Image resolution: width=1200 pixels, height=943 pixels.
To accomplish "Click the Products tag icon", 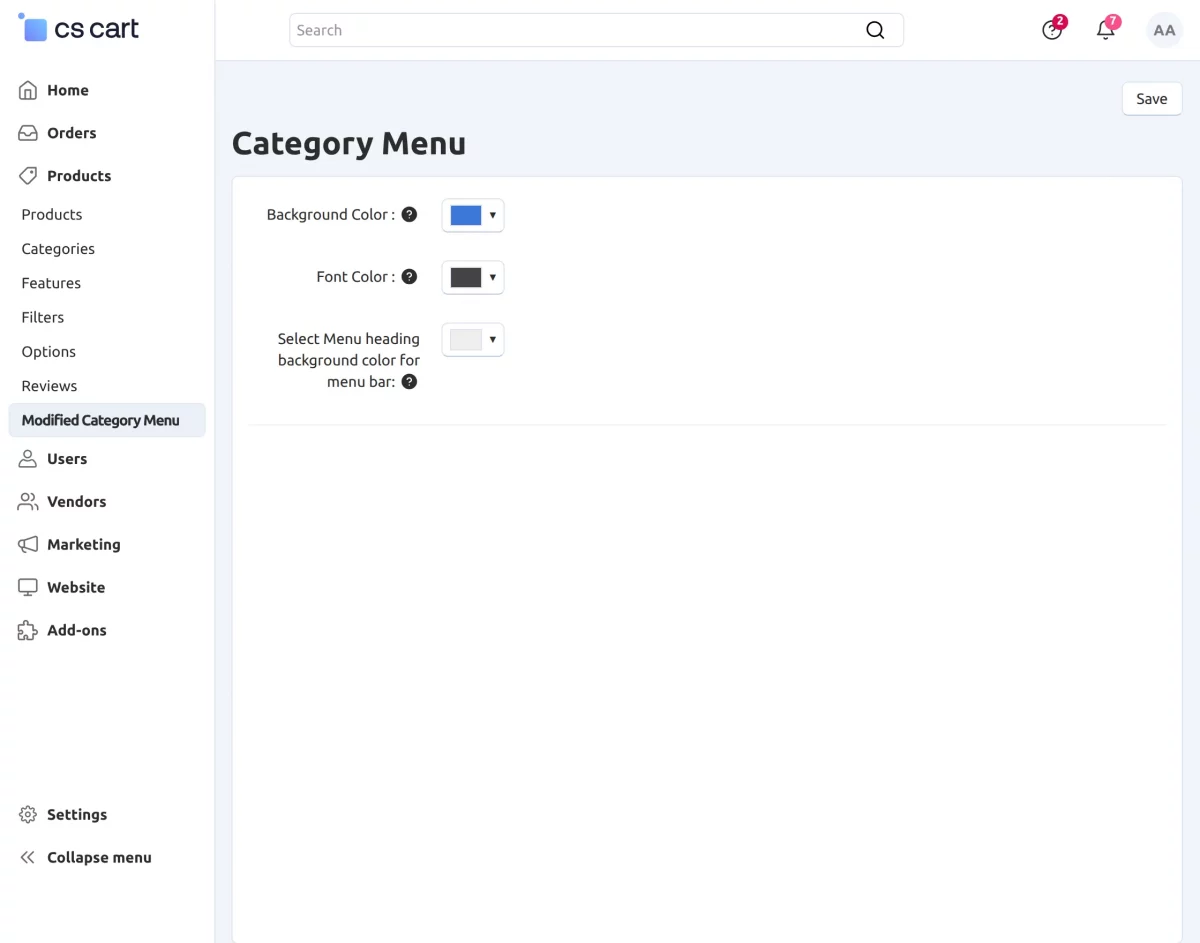I will [x=28, y=176].
